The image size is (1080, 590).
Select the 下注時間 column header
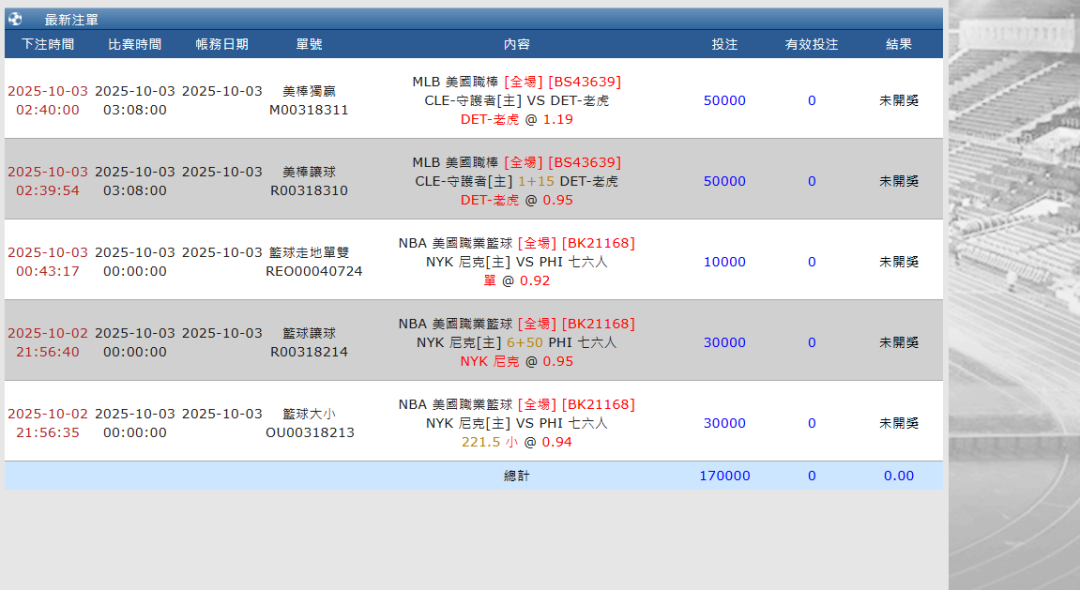(x=47, y=44)
